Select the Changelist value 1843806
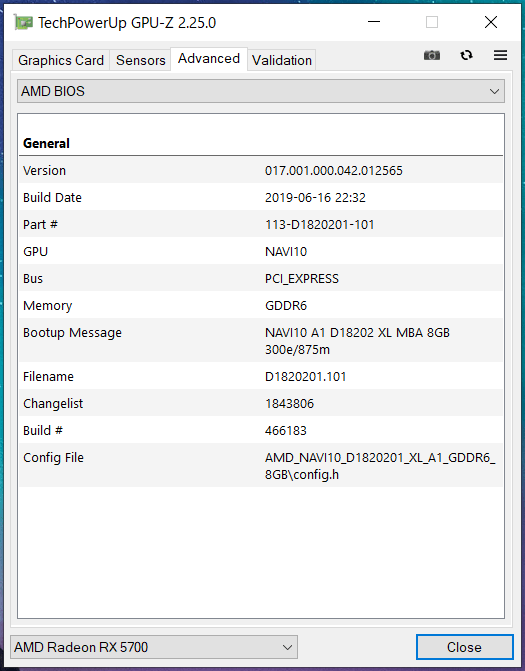 click(289, 404)
